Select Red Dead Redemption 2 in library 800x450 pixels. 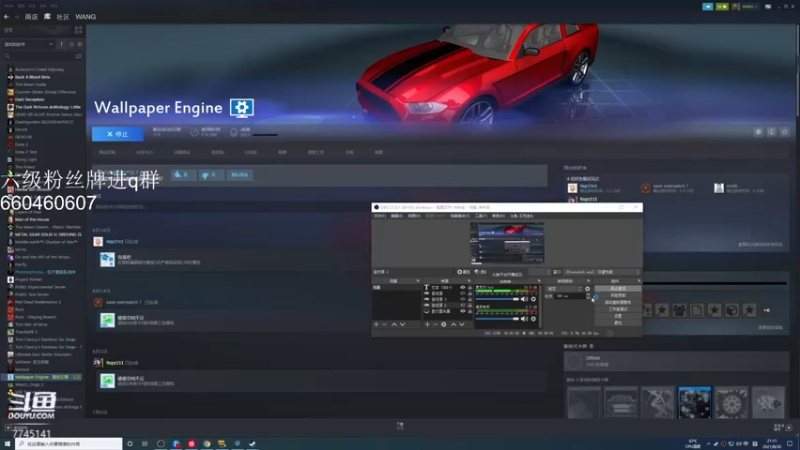38,302
